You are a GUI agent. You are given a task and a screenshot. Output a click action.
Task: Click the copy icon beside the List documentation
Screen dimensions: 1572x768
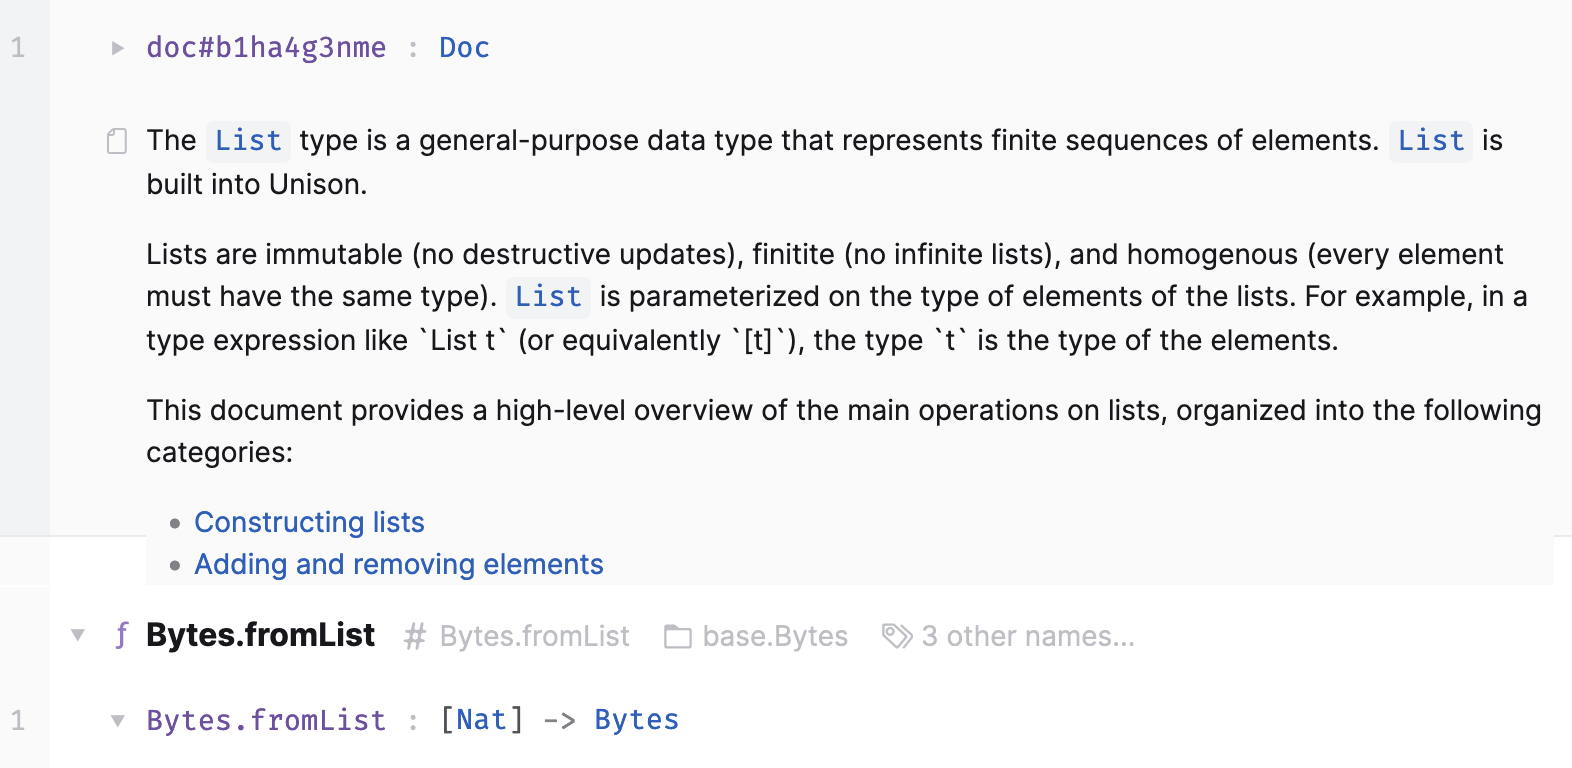coord(116,141)
